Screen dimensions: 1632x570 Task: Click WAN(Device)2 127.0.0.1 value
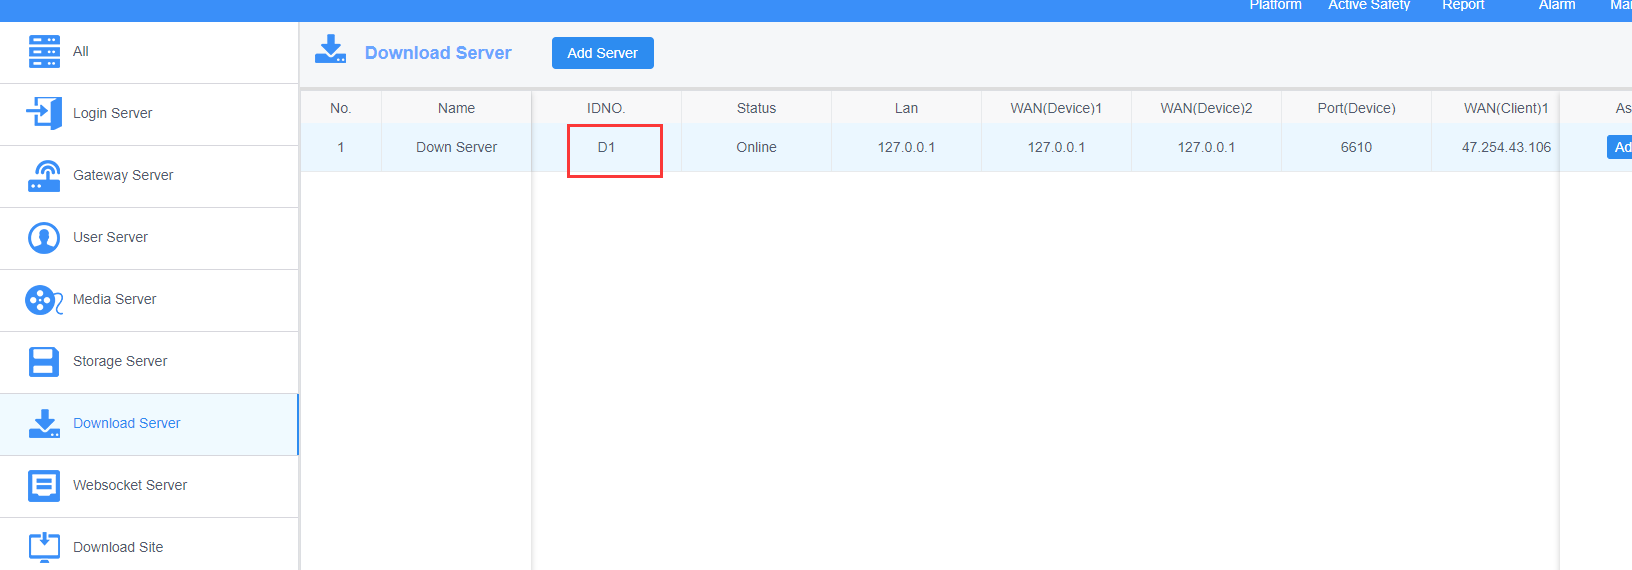[x=1206, y=147]
